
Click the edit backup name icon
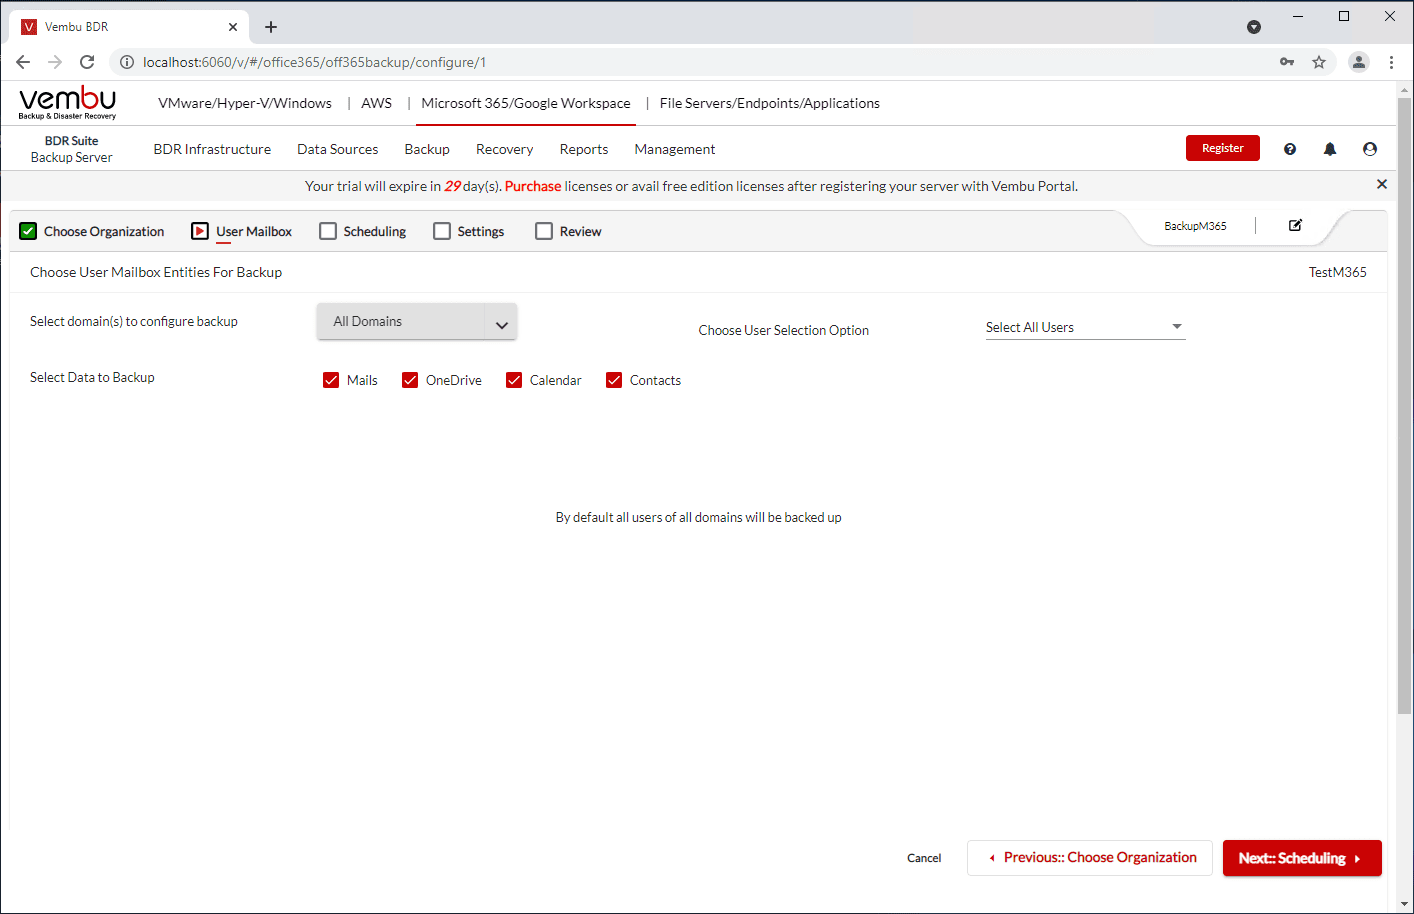coord(1295,225)
